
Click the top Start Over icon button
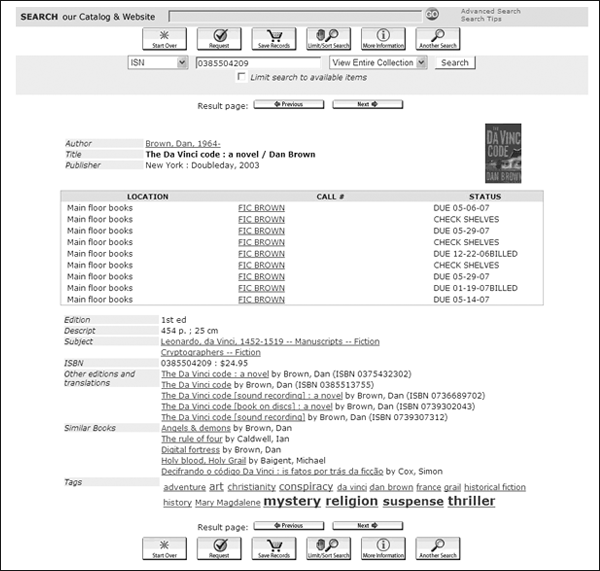(165, 39)
